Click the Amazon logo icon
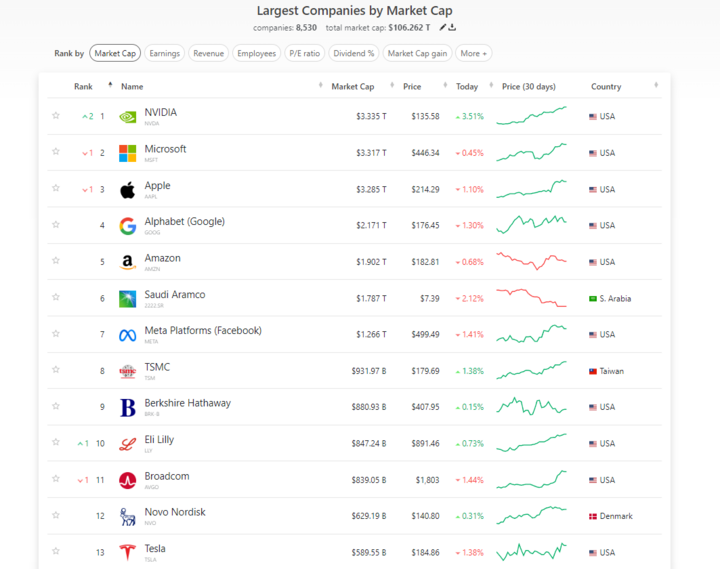 pos(128,262)
